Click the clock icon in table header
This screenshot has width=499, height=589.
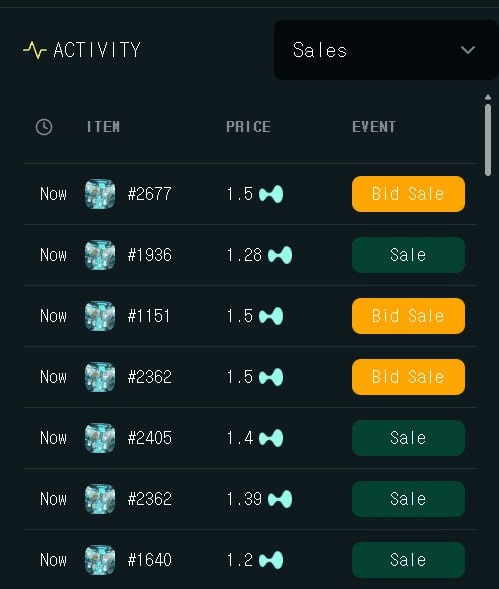(x=44, y=127)
